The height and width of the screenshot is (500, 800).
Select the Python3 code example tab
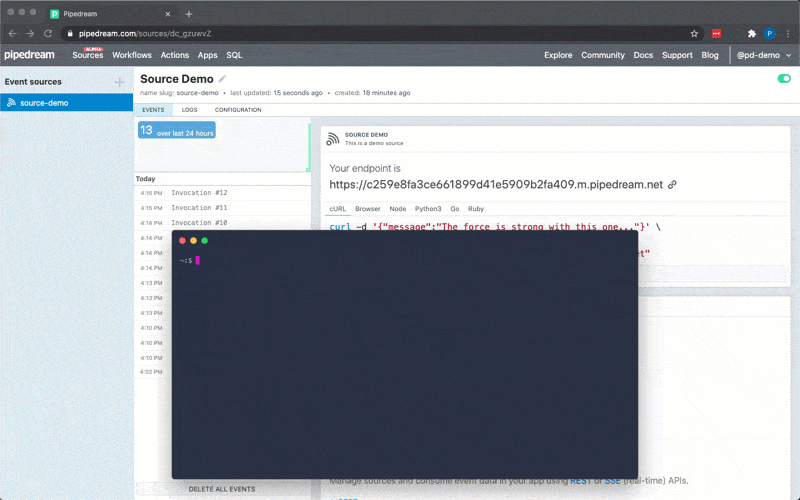[x=428, y=209]
